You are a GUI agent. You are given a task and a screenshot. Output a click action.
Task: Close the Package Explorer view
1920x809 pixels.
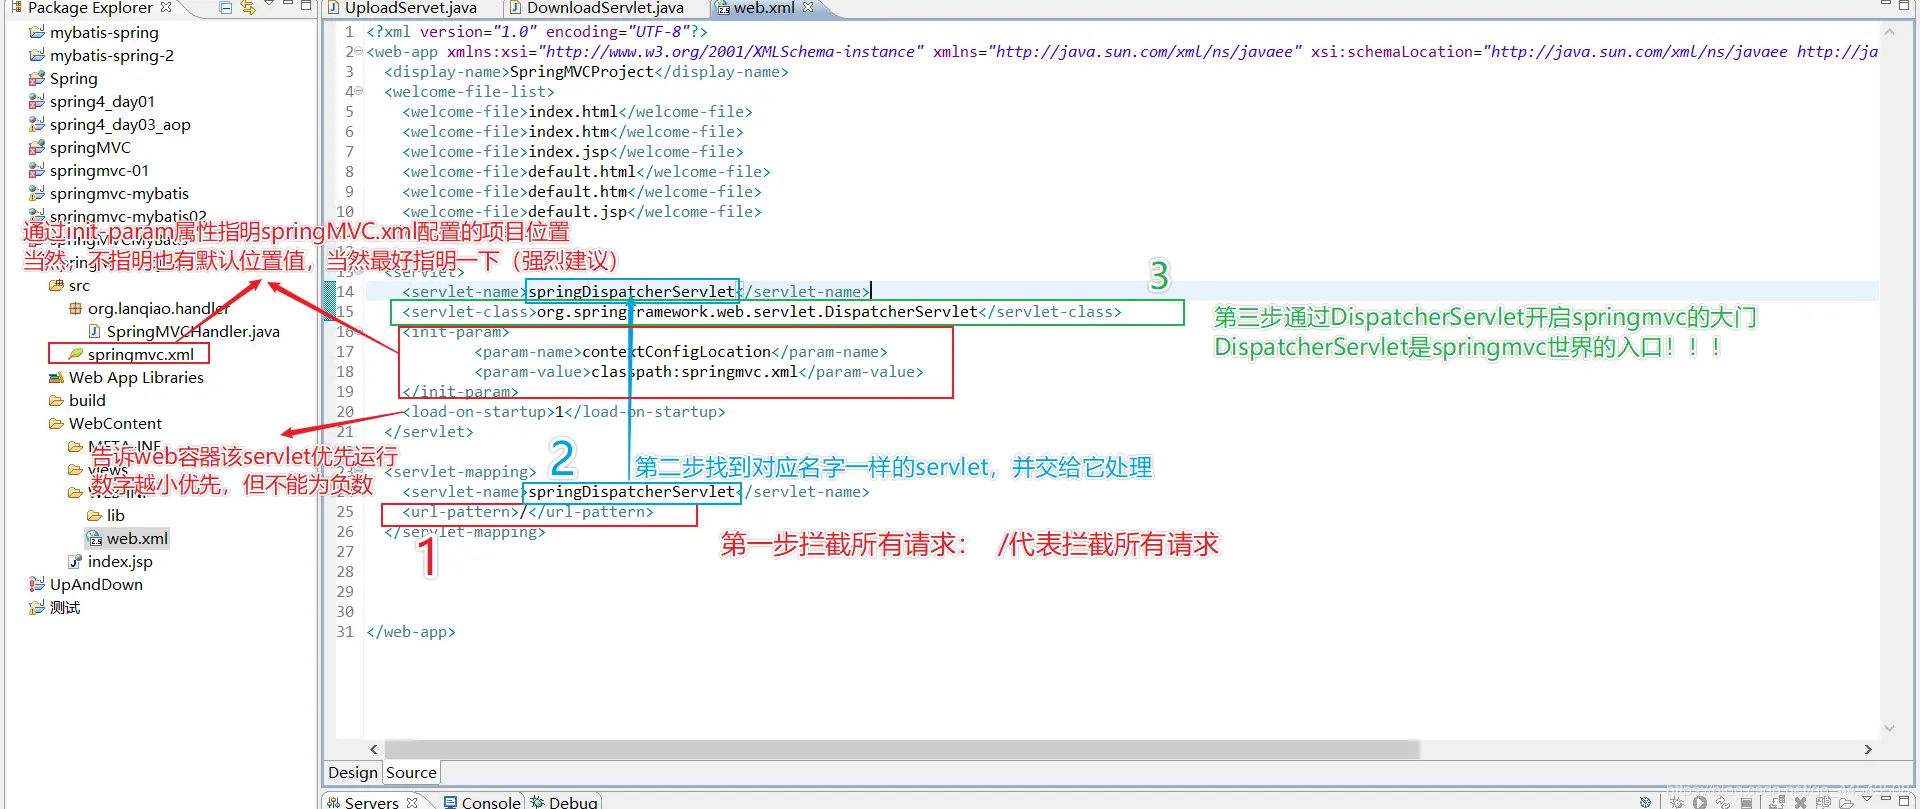tap(166, 8)
